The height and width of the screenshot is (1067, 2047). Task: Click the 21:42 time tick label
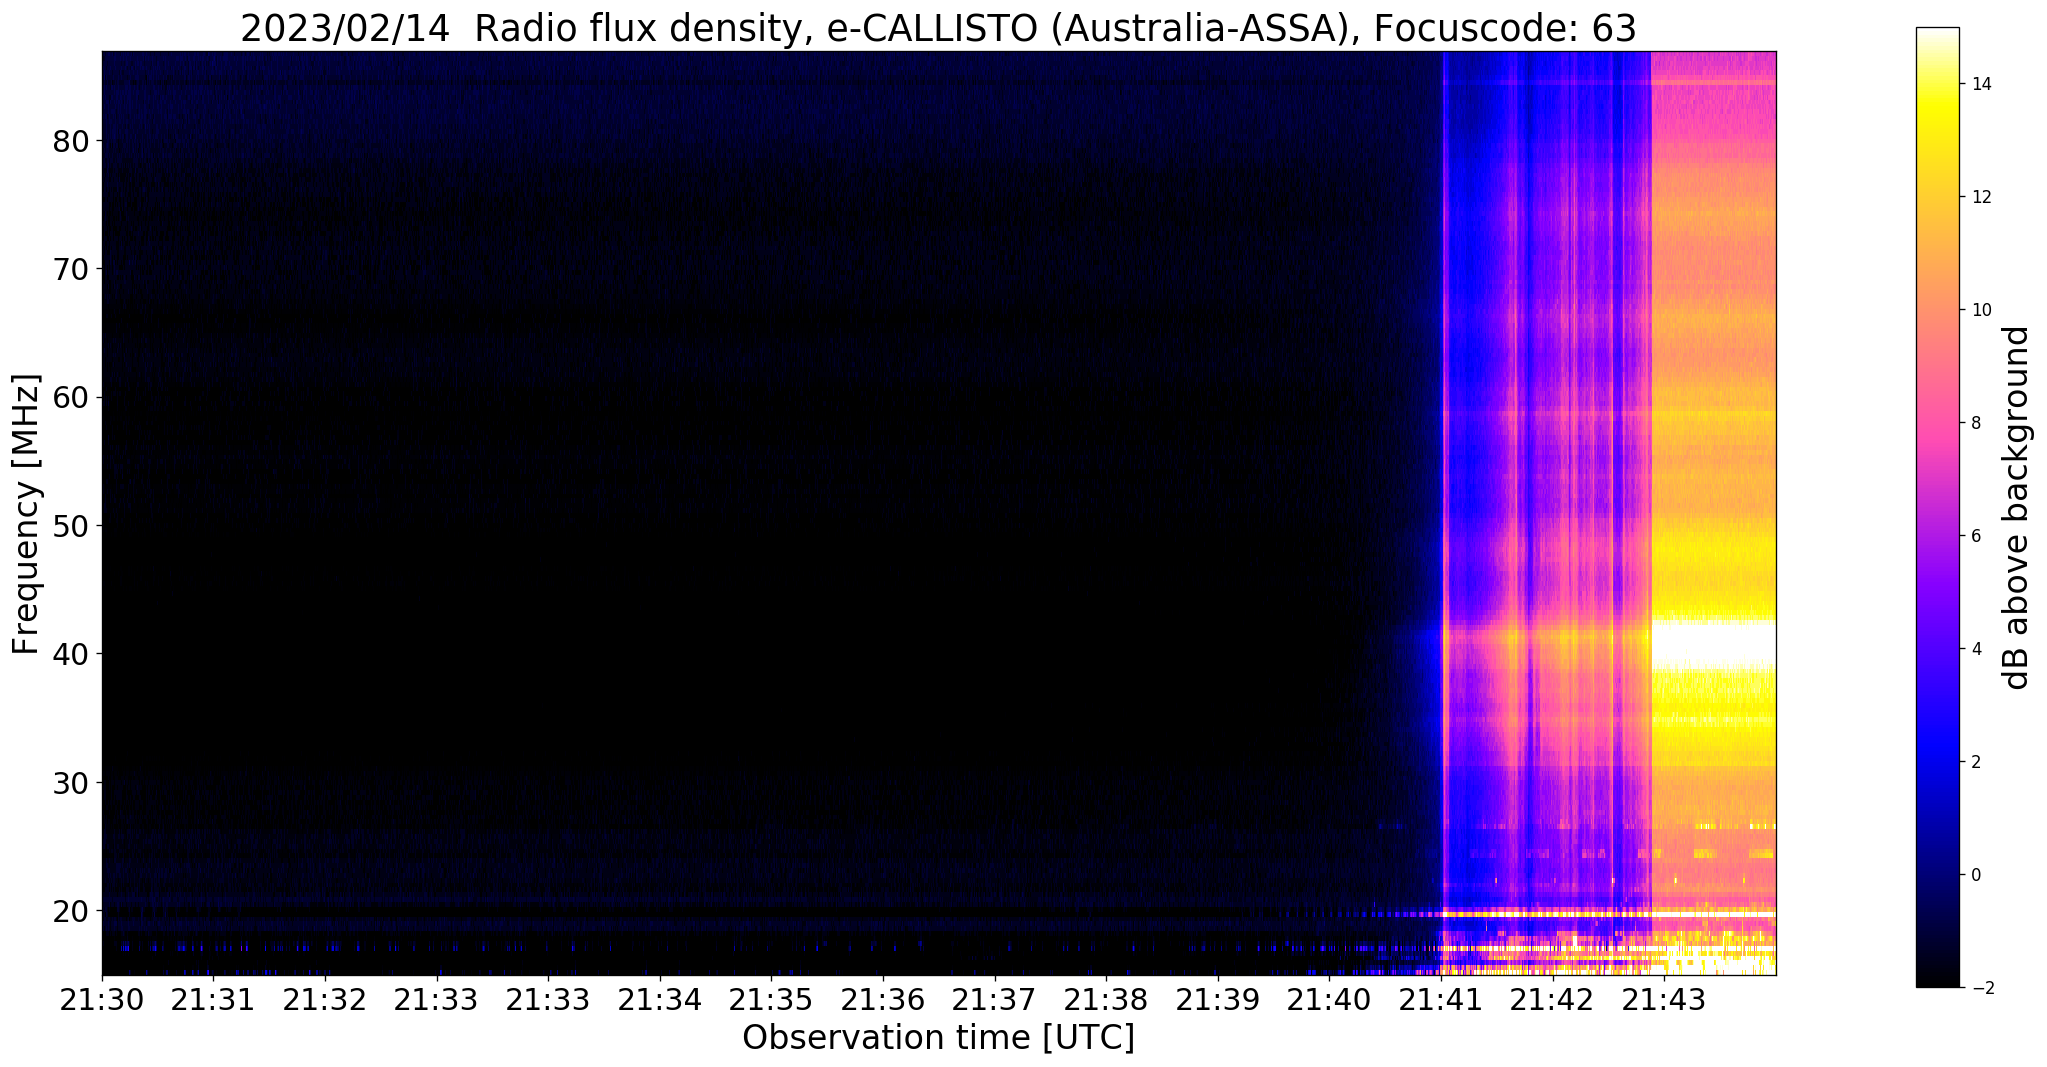pos(1552,999)
